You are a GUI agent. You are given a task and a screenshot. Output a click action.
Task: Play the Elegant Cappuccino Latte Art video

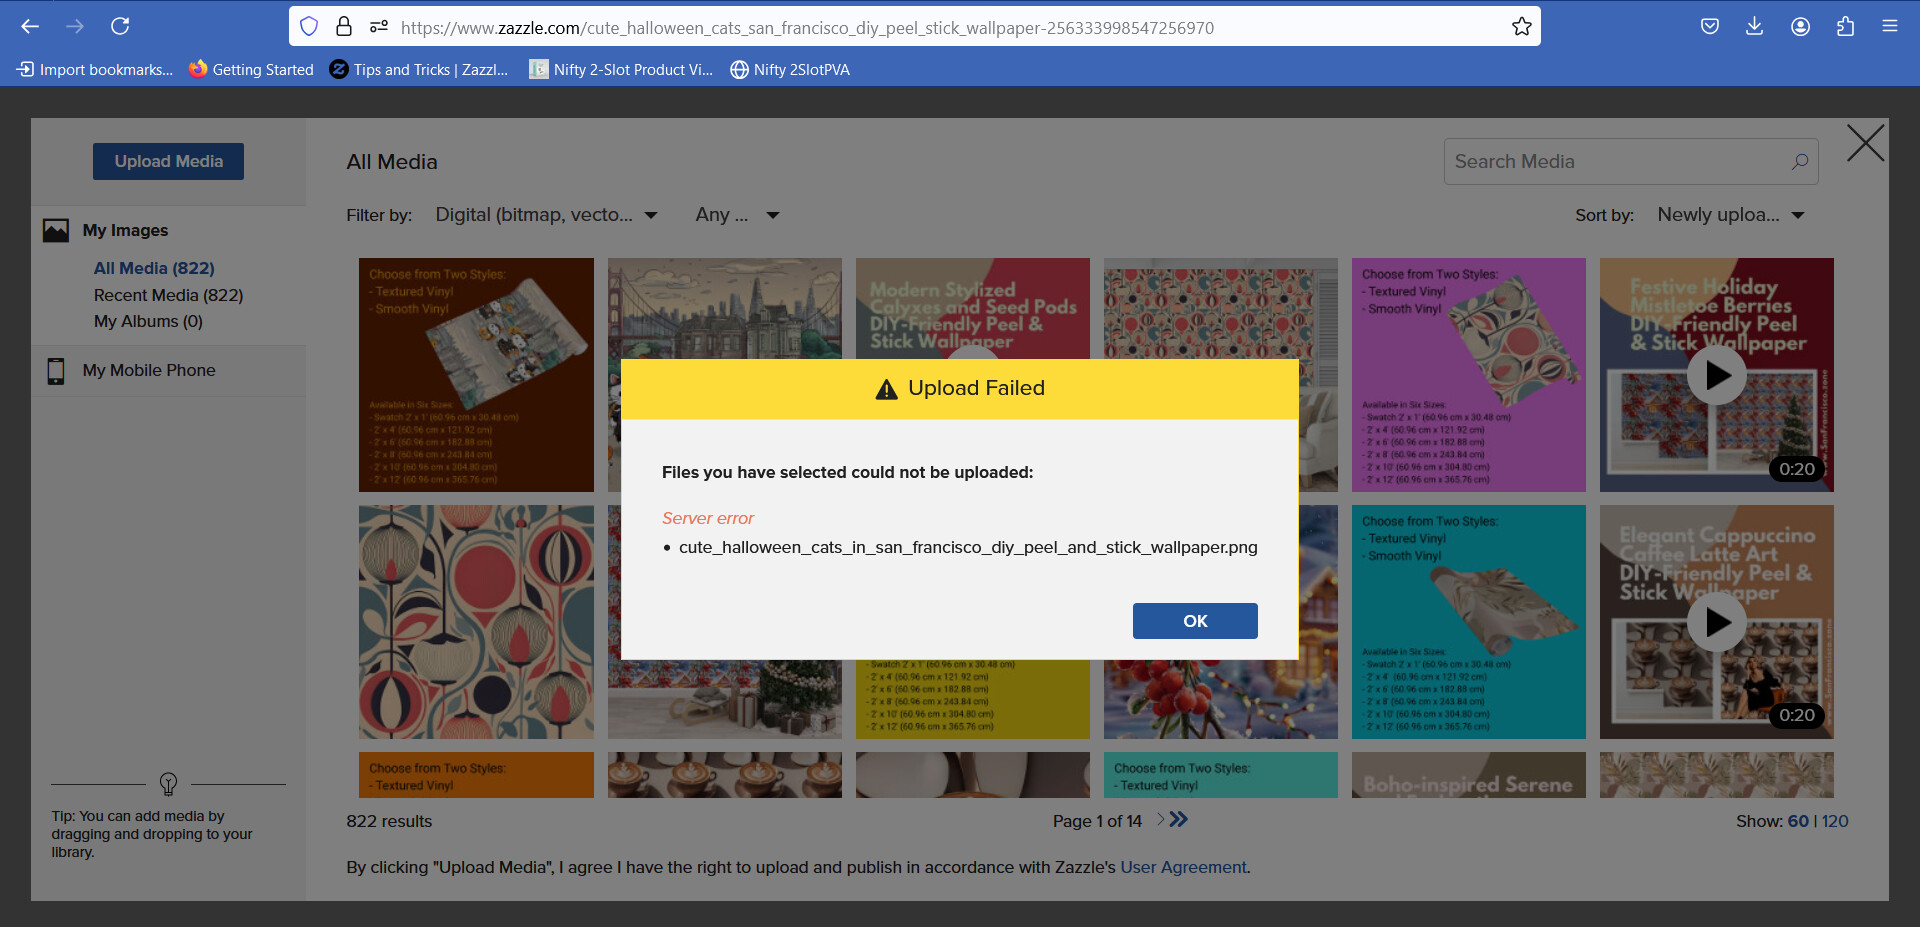click(1717, 622)
